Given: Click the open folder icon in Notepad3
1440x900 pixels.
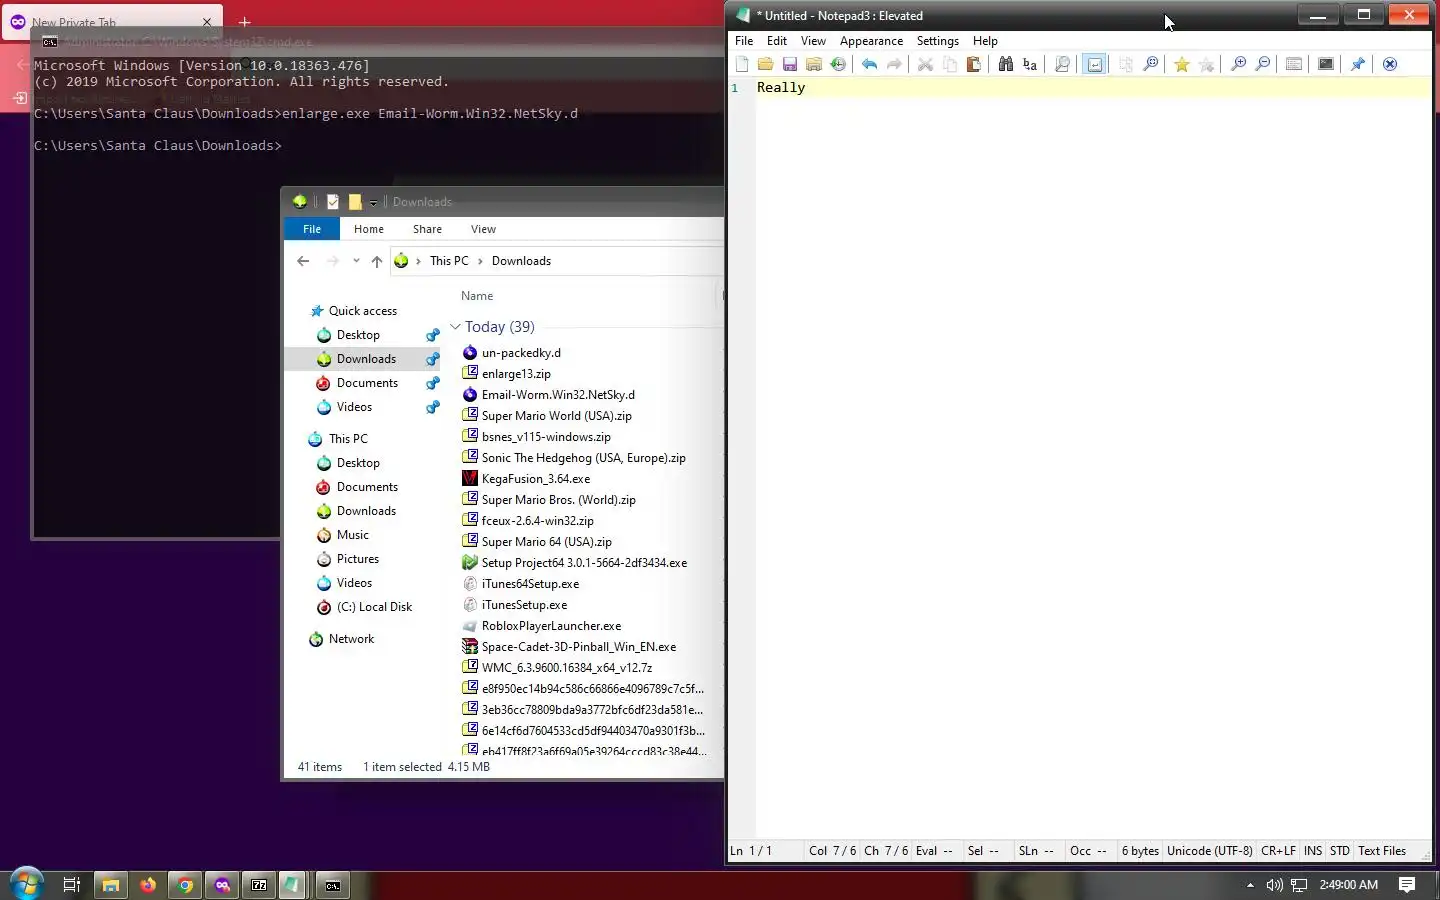Looking at the screenshot, I should (x=765, y=64).
